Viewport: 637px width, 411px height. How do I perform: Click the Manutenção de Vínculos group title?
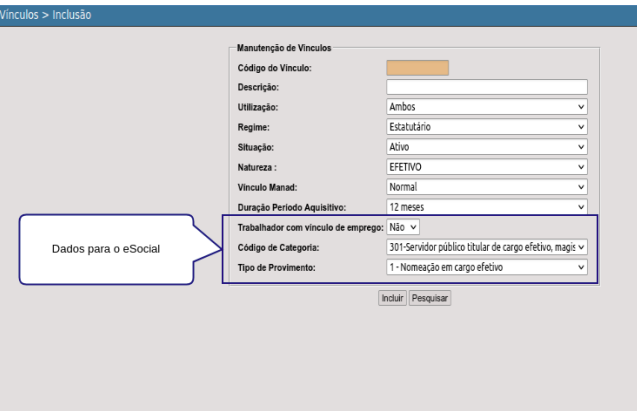pos(284,48)
